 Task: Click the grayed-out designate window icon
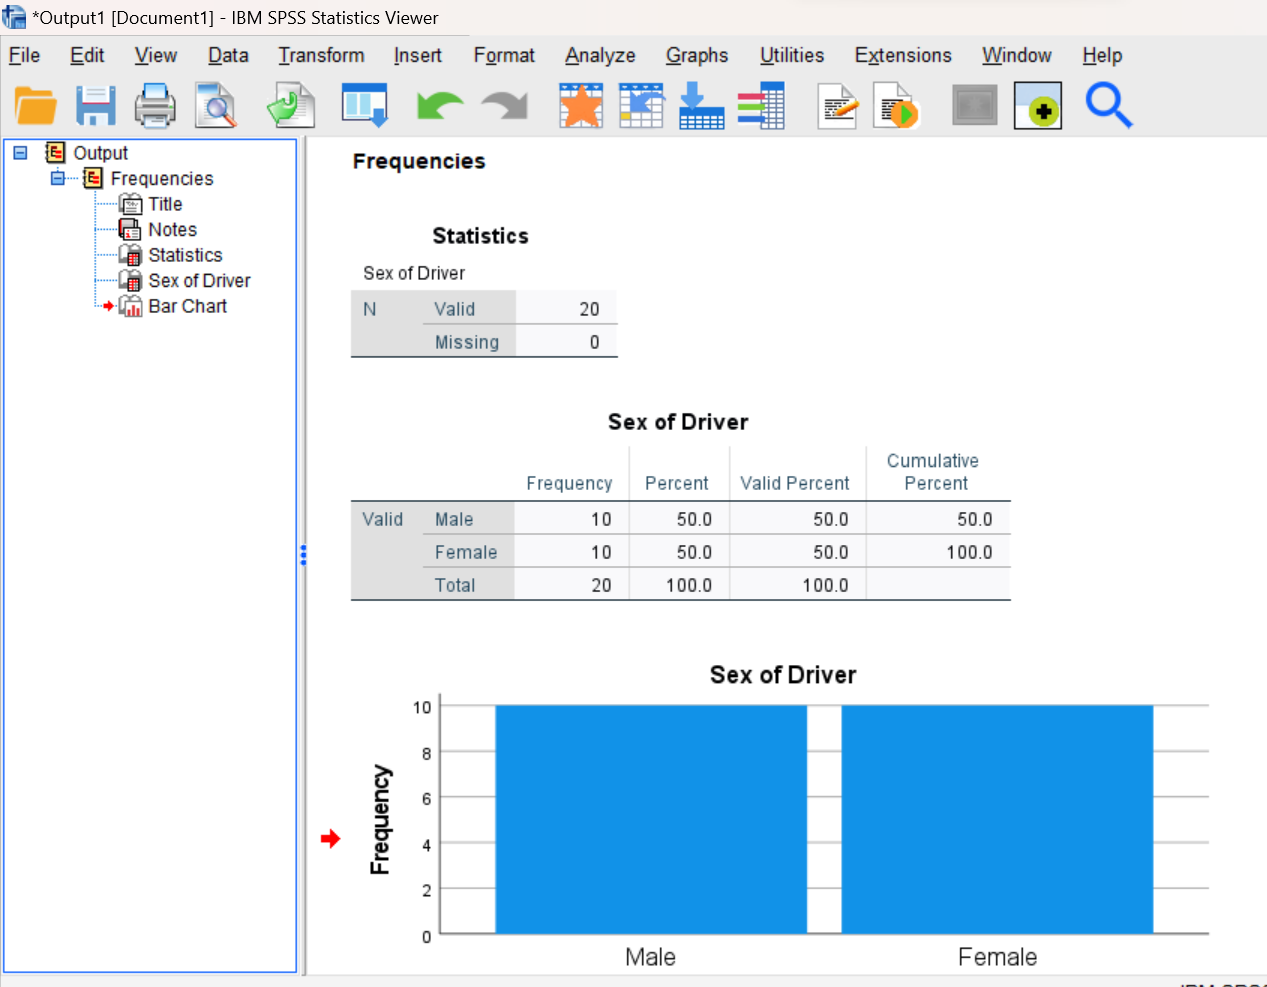click(975, 106)
